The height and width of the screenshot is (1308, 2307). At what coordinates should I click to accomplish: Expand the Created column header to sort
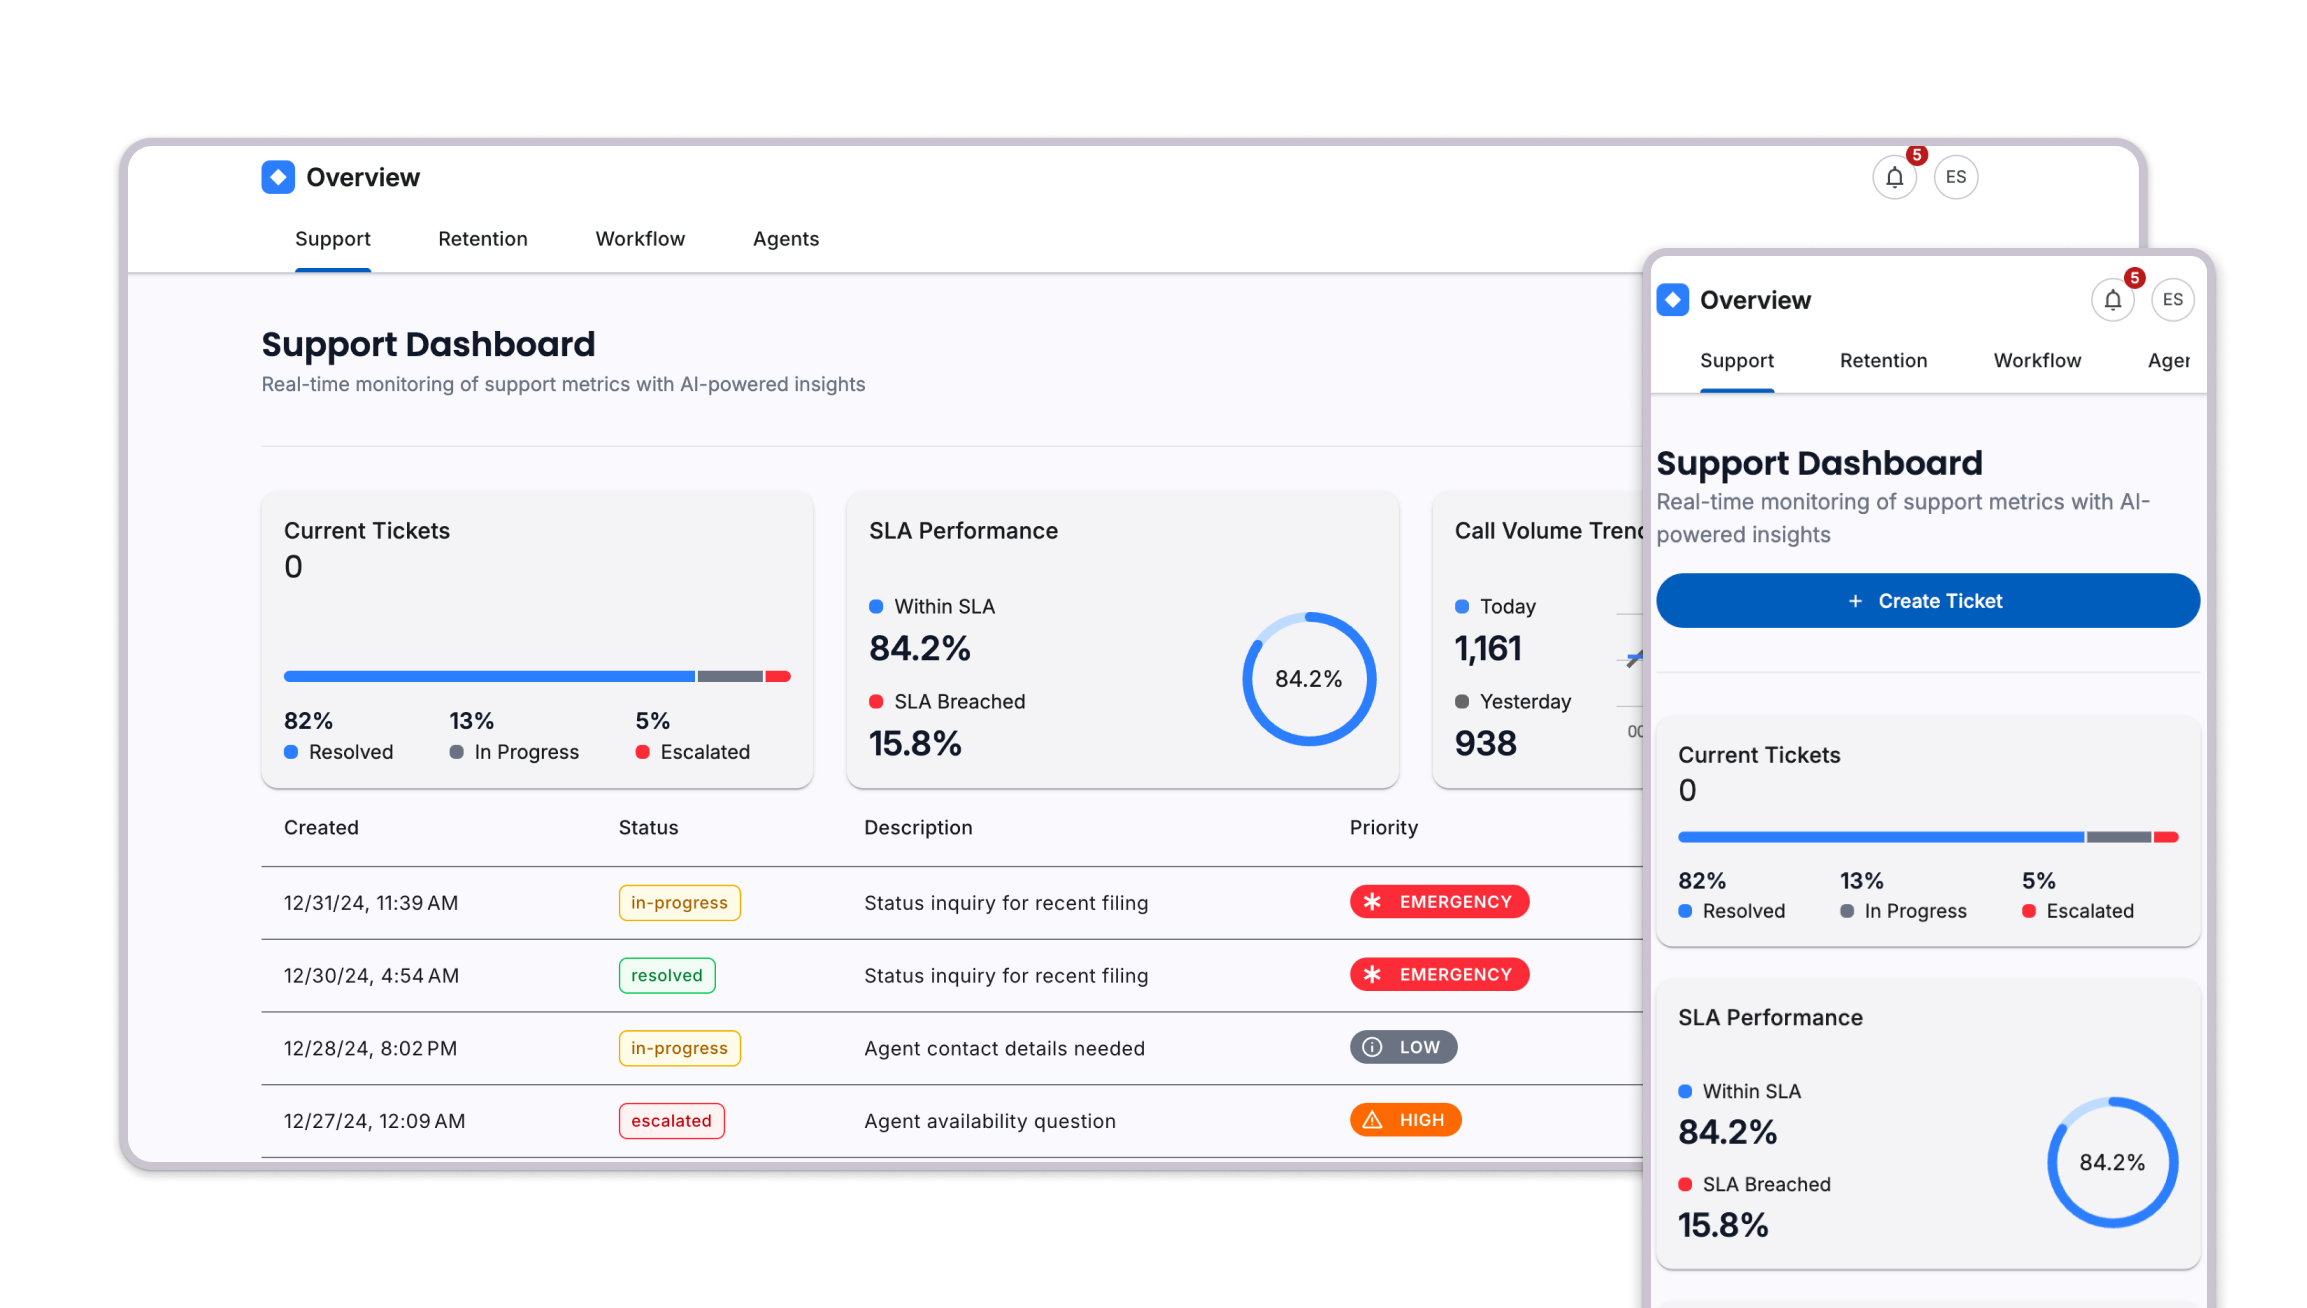[320, 827]
